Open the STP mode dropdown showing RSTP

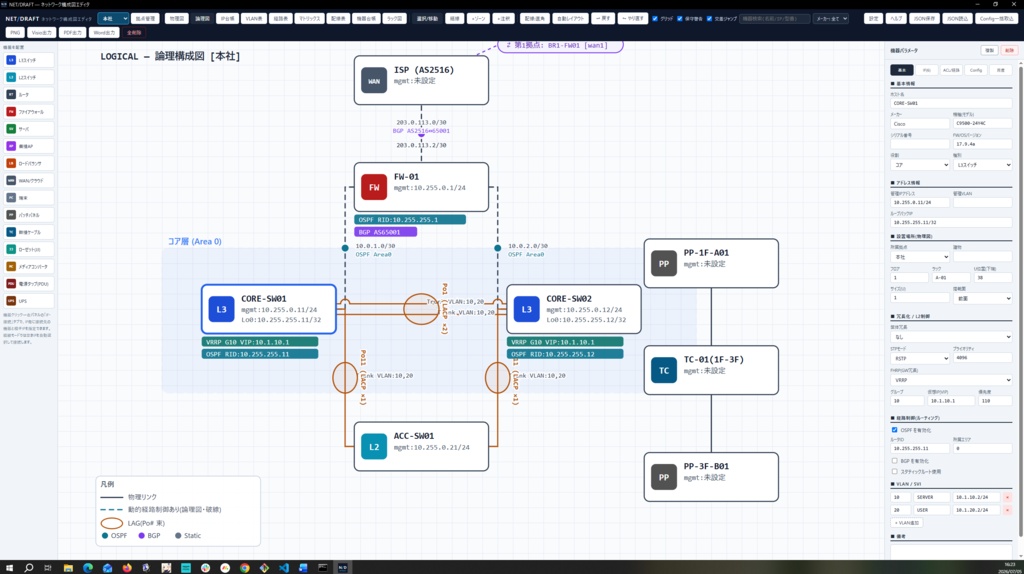(x=920, y=358)
